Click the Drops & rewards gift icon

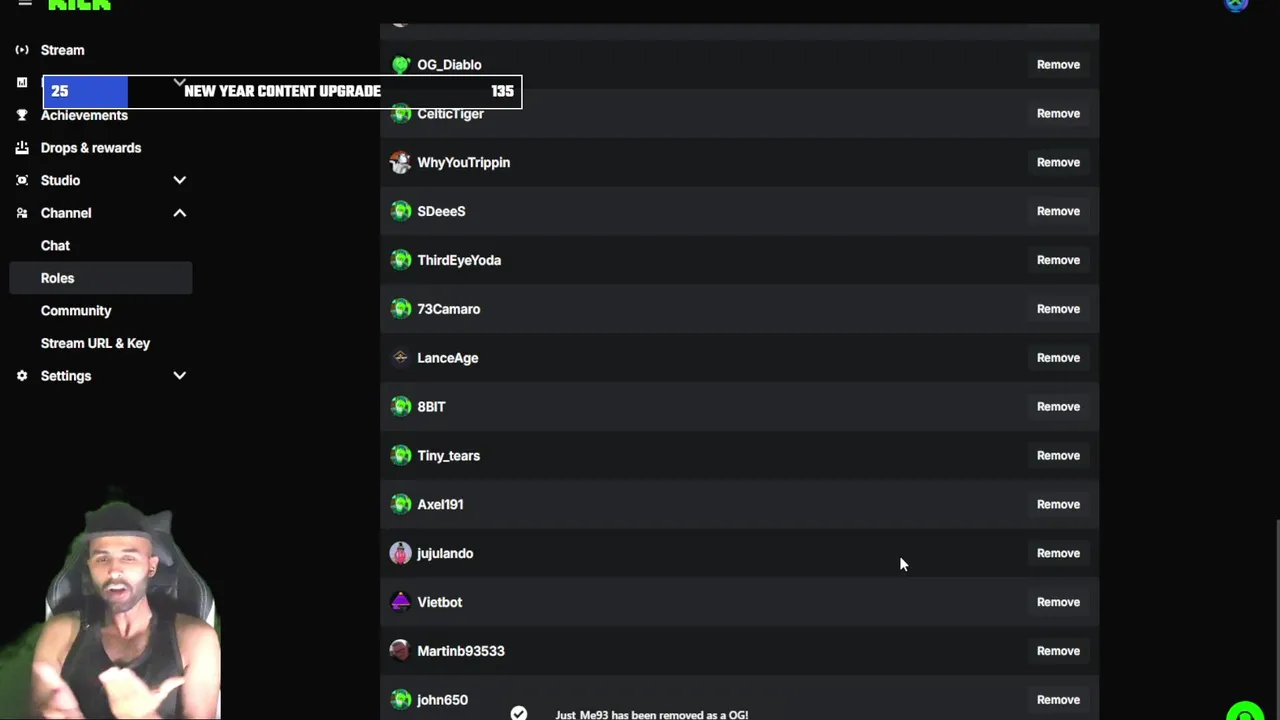(22, 148)
